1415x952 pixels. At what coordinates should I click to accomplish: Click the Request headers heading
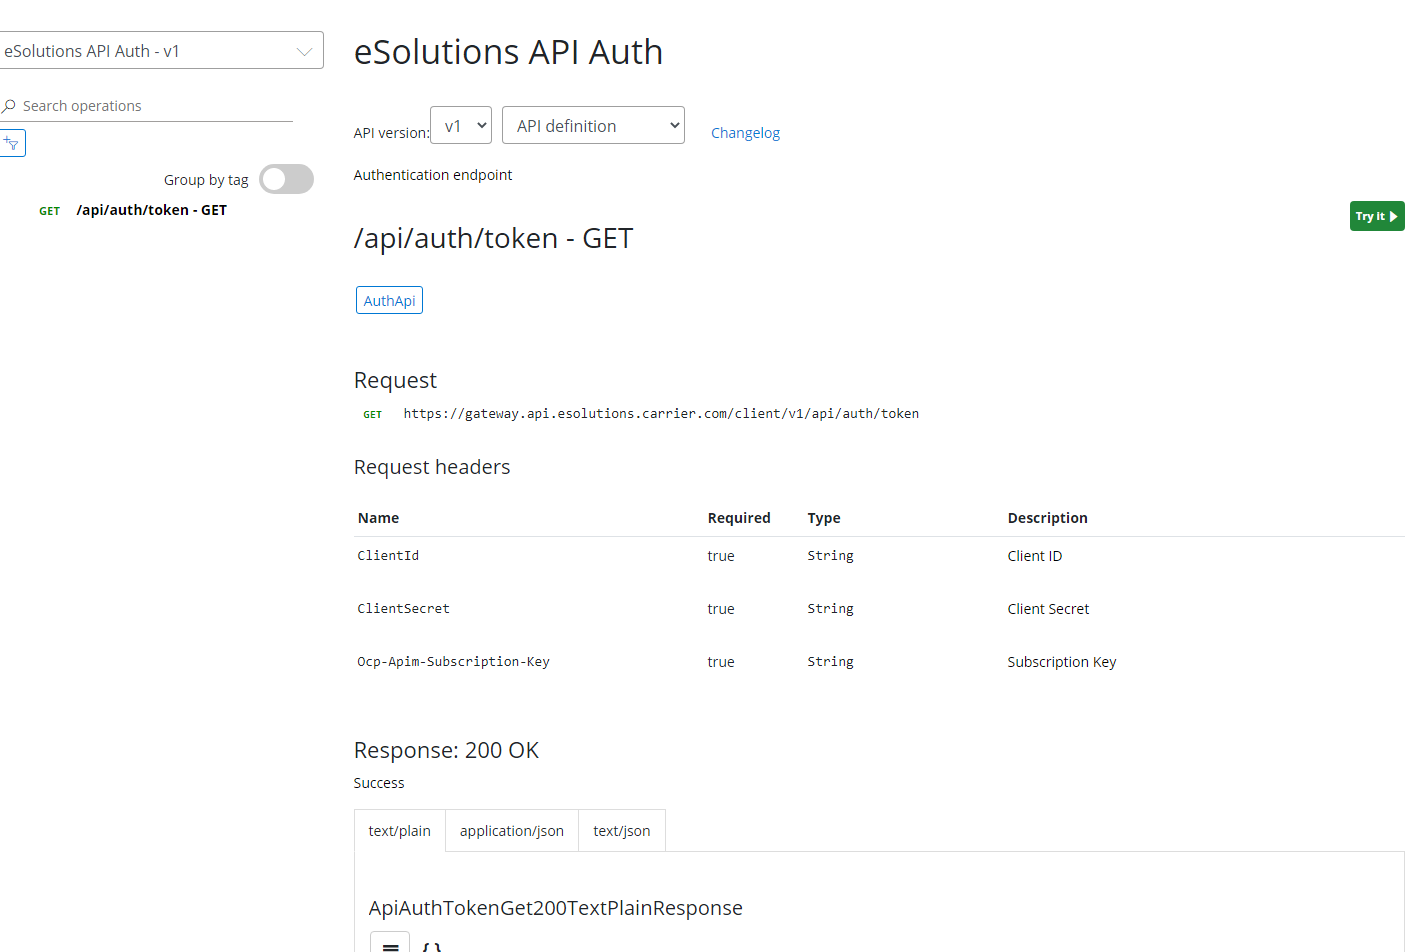432,467
